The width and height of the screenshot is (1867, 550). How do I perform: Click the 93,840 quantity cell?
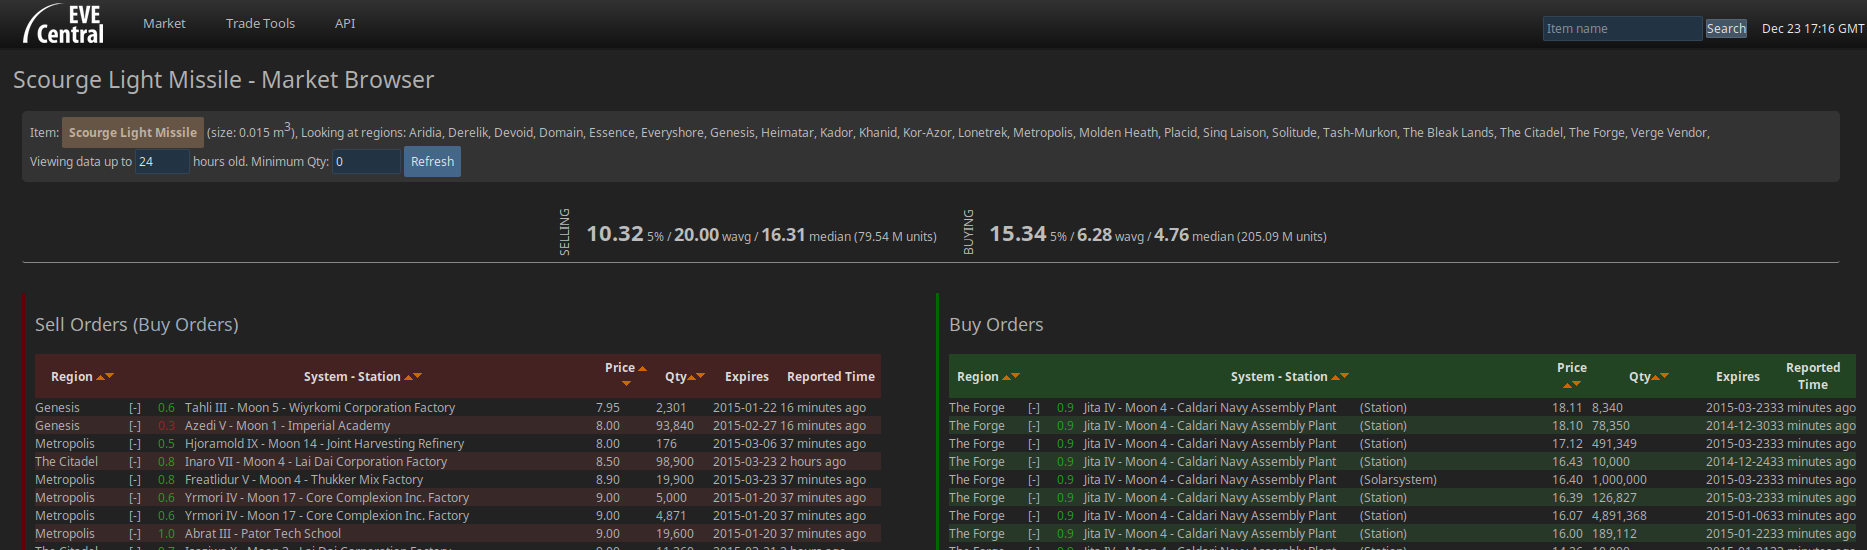675,426
